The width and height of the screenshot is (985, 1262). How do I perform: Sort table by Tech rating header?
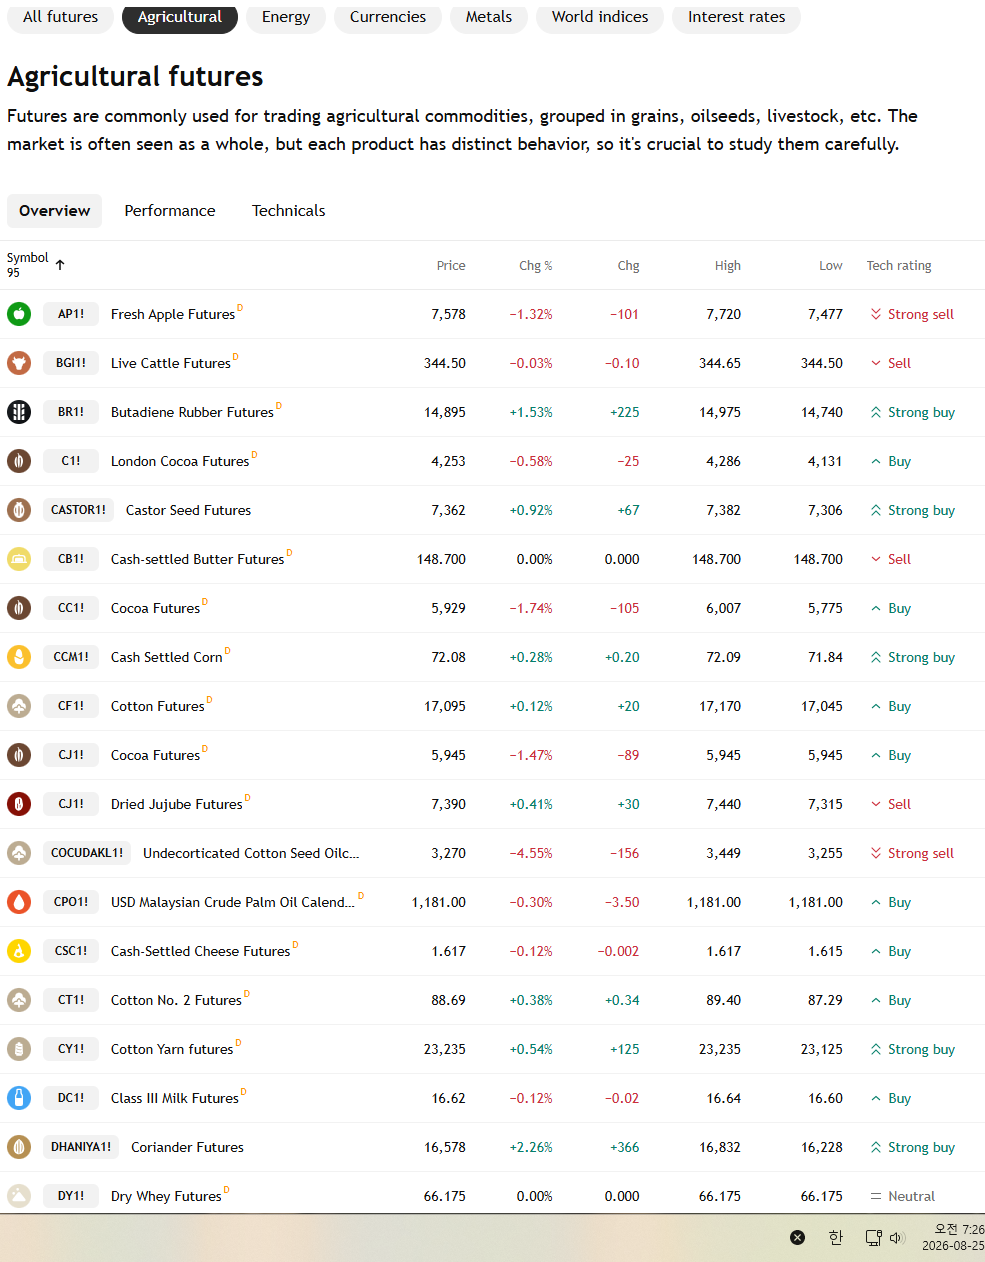point(899,265)
